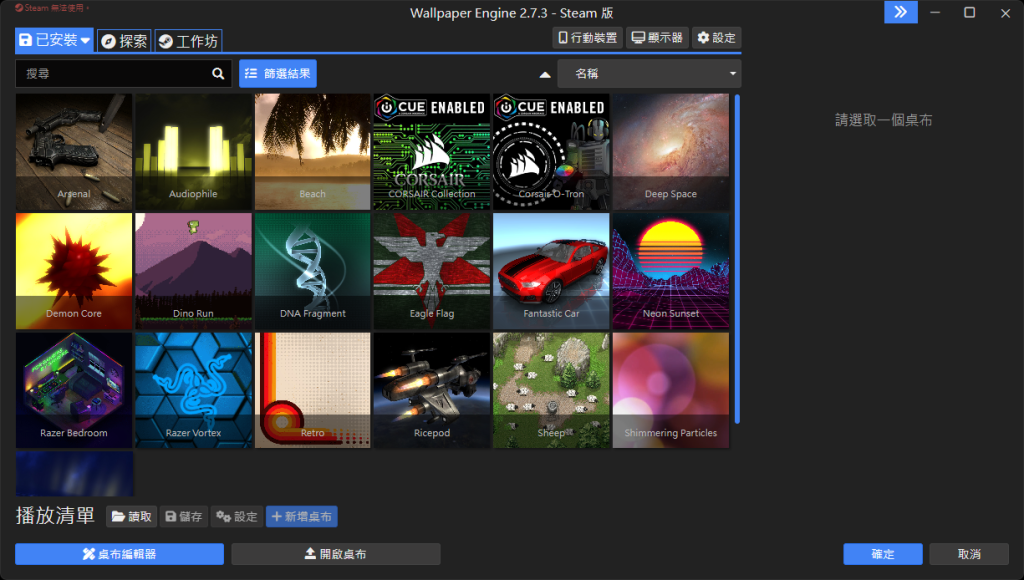Open the 名稱 sort dropdown
1024x580 pixels.
click(x=649, y=74)
